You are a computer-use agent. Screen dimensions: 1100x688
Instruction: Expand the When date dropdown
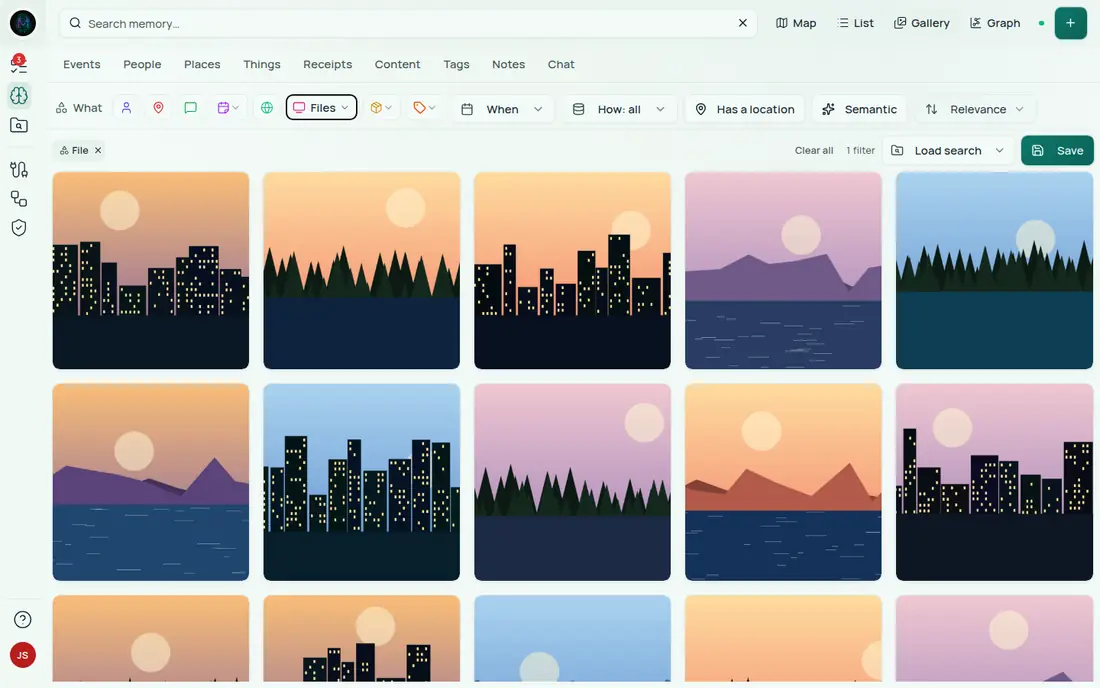tap(502, 109)
